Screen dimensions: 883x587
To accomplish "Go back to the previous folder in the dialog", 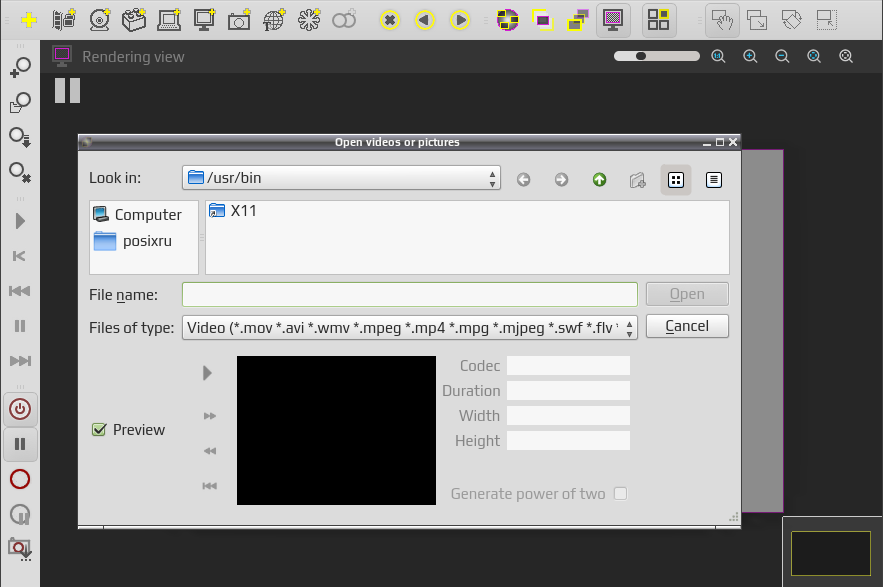I will [x=524, y=180].
